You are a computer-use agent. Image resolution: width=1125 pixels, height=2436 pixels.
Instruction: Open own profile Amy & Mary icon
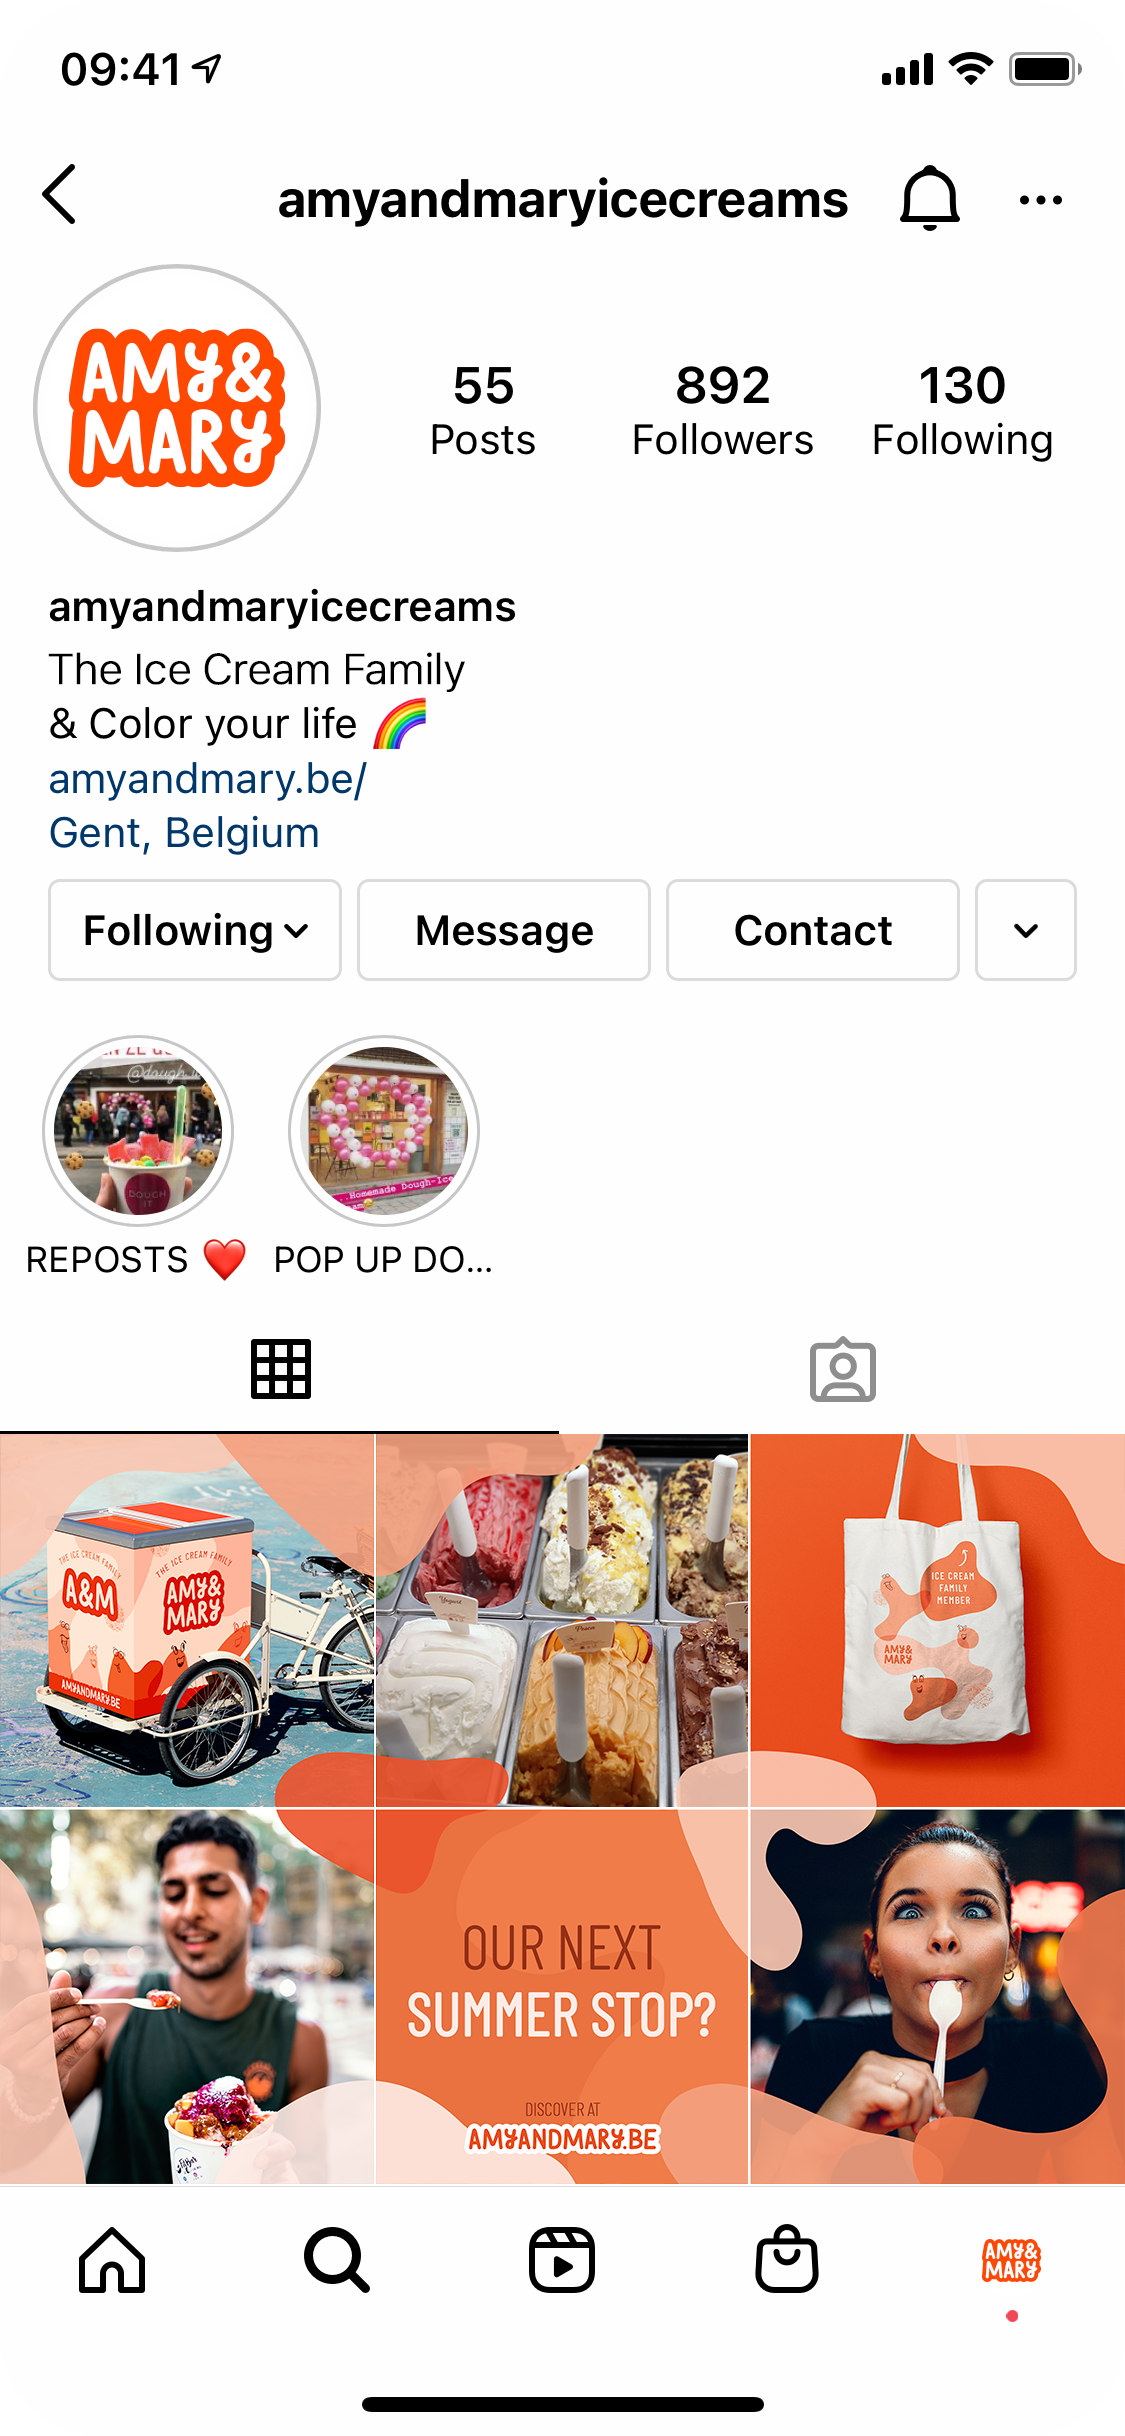coord(1012,2260)
